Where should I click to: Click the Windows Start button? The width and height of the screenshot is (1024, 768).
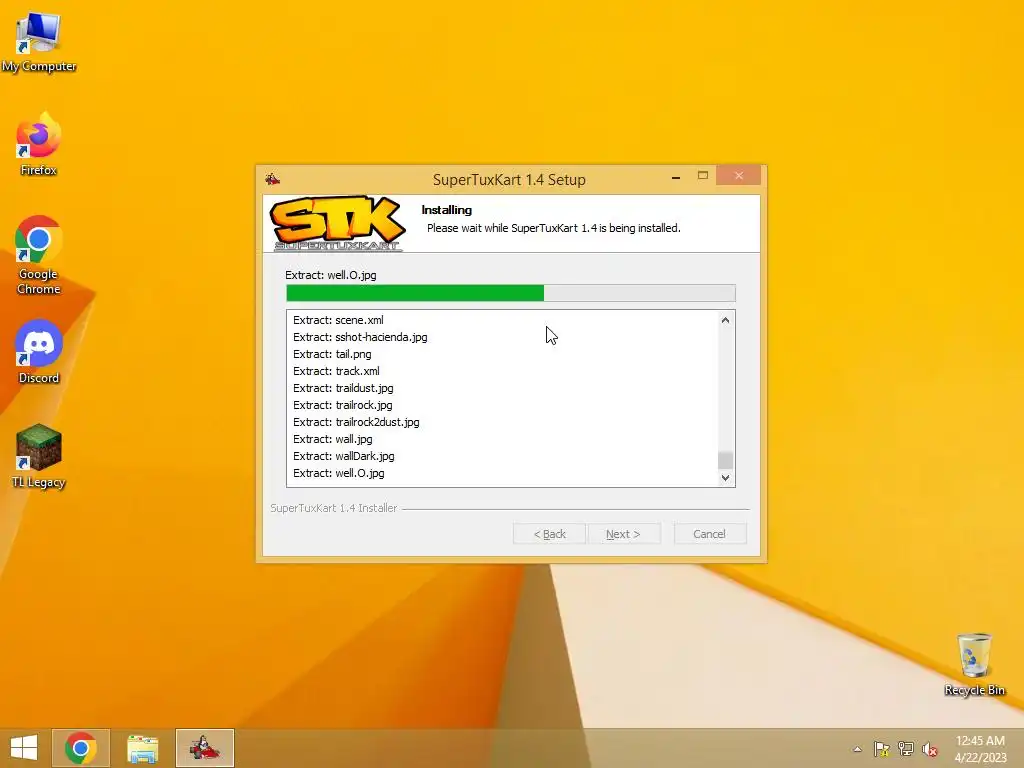(x=24, y=748)
